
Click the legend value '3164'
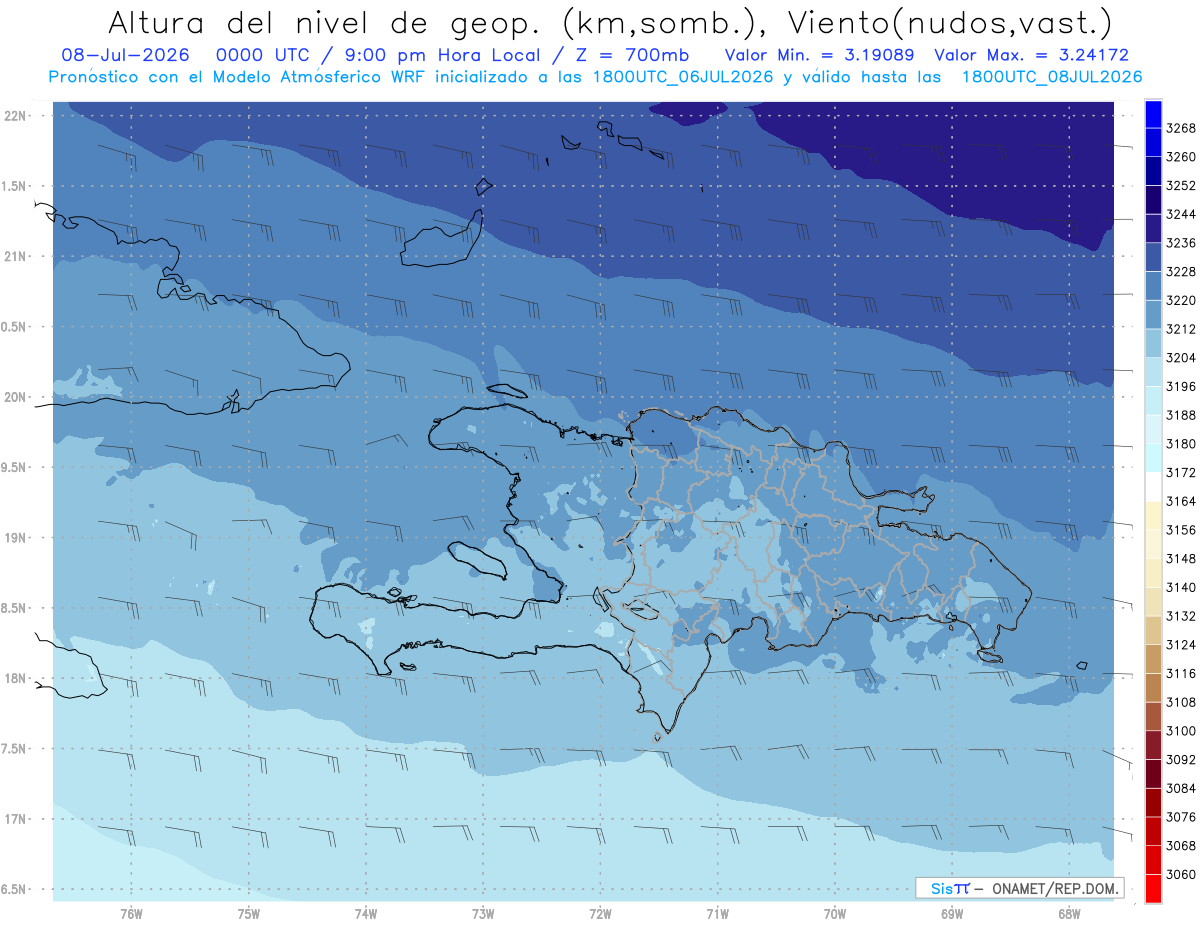click(x=1181, y=501)
